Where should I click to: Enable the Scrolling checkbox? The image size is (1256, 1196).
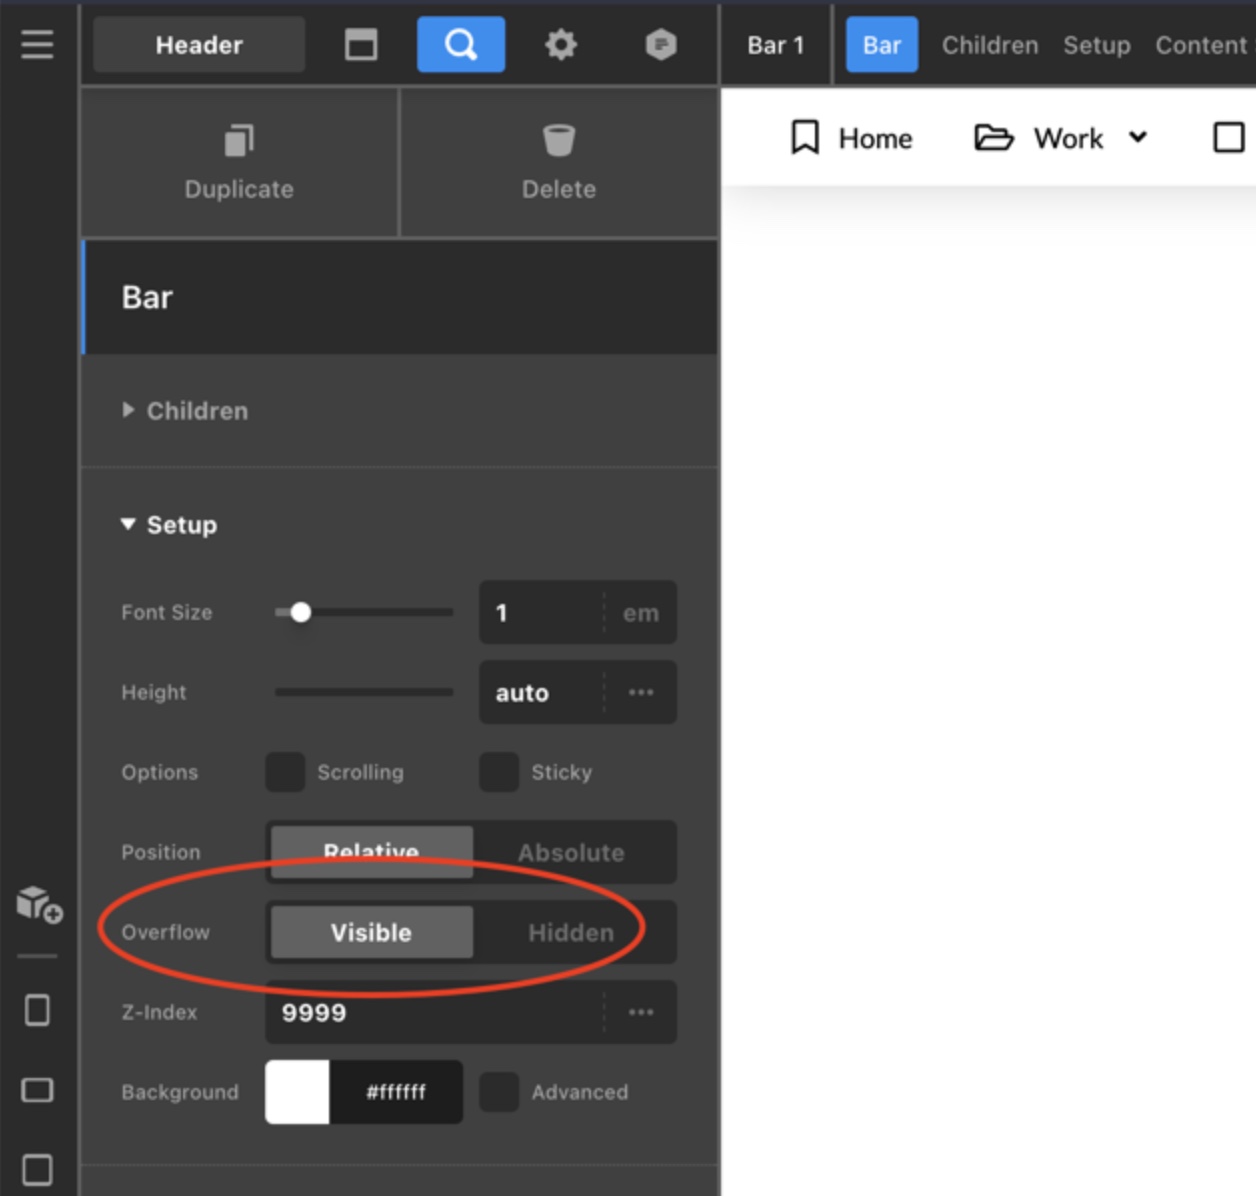(285, 772)
